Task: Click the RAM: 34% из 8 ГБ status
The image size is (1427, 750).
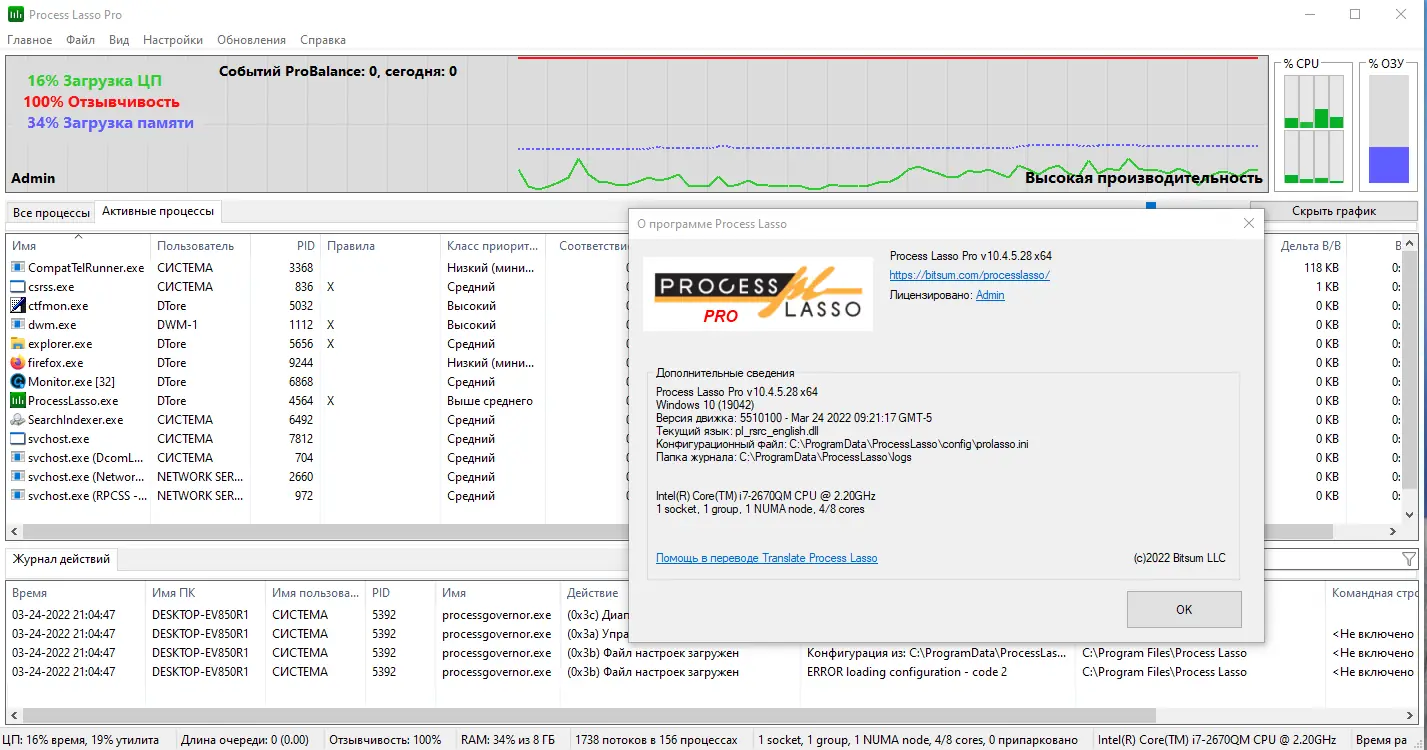Action: [507, 740]
